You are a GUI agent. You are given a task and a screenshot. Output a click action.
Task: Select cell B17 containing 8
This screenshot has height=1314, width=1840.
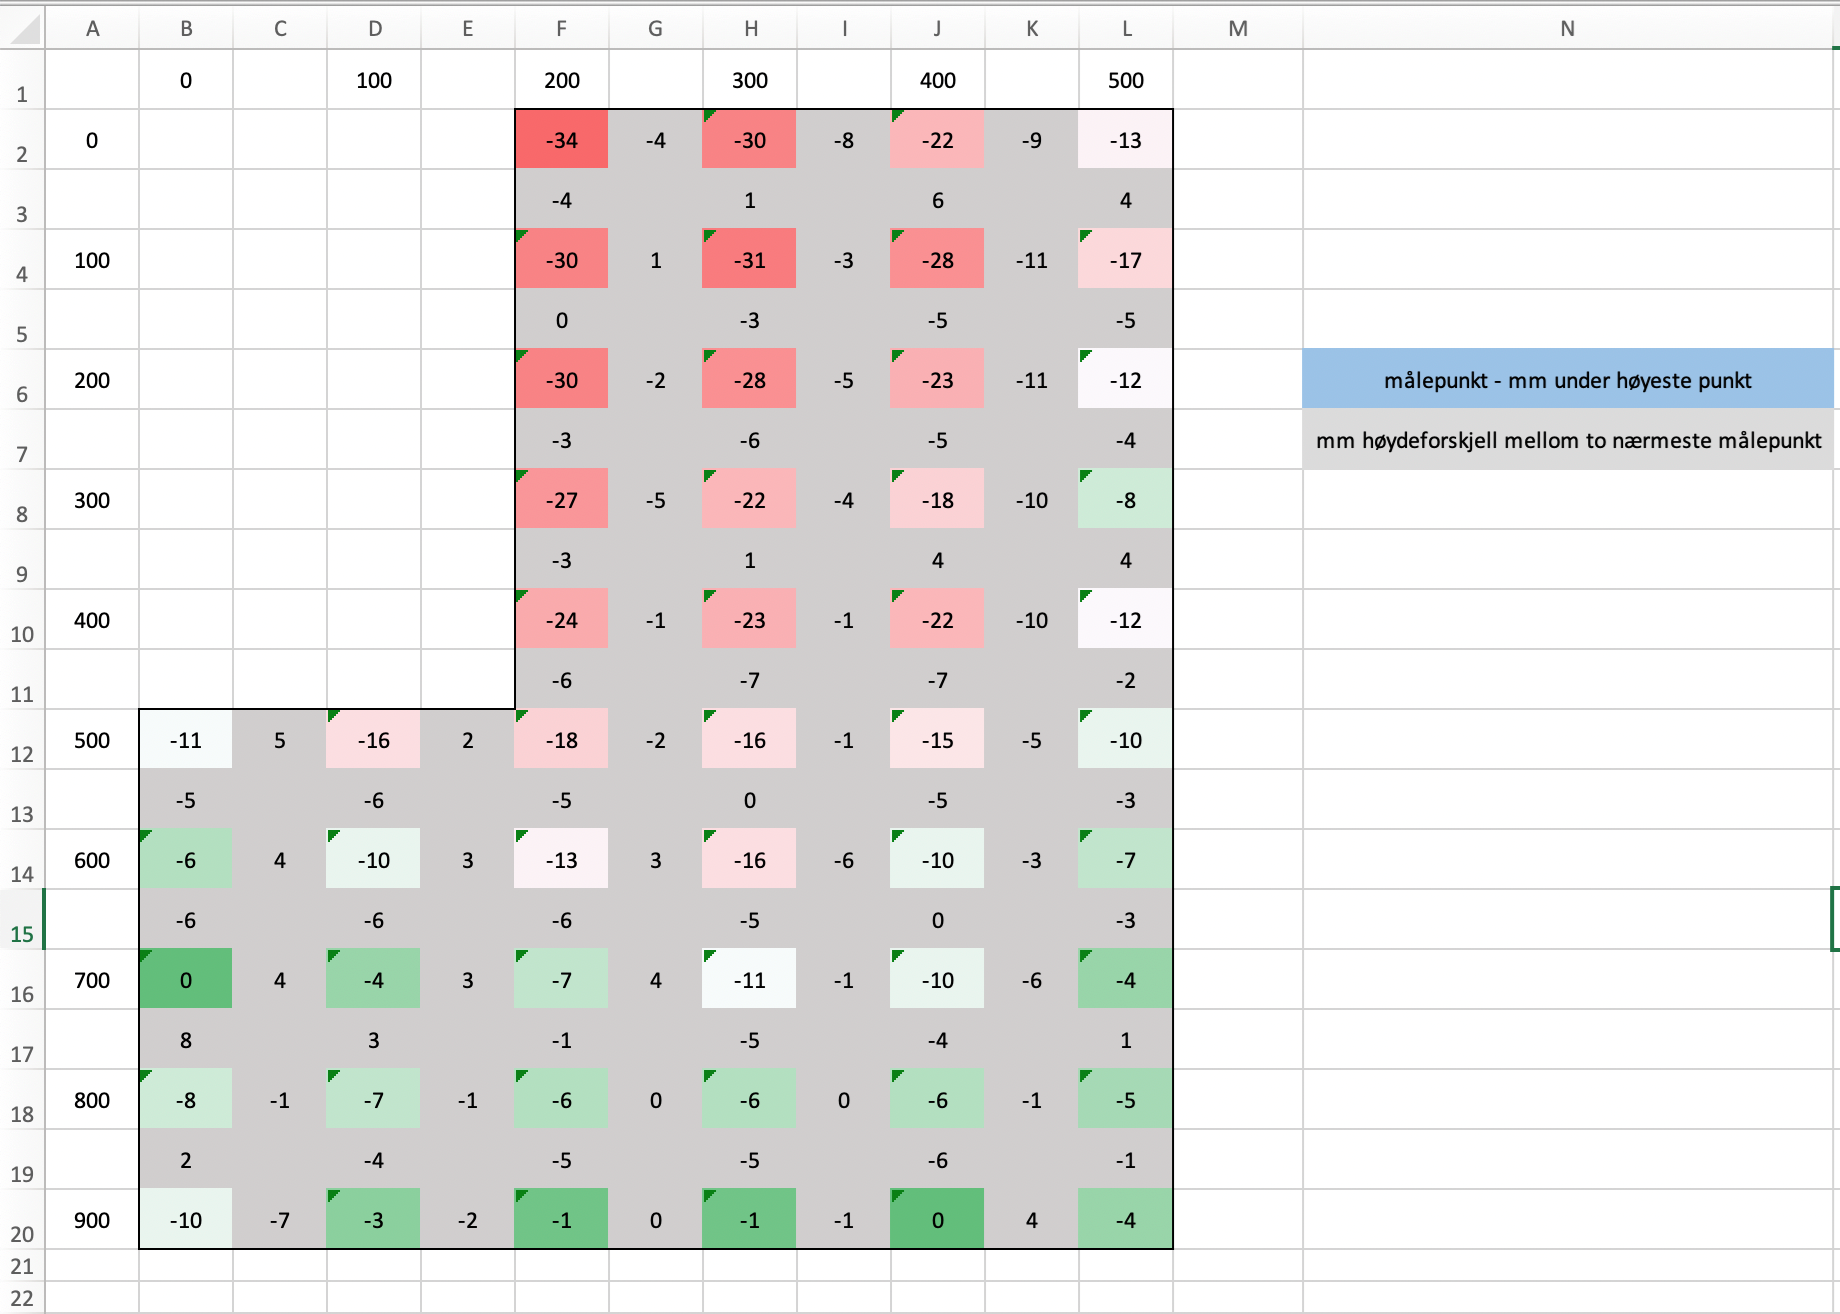tap(186, 1040)
